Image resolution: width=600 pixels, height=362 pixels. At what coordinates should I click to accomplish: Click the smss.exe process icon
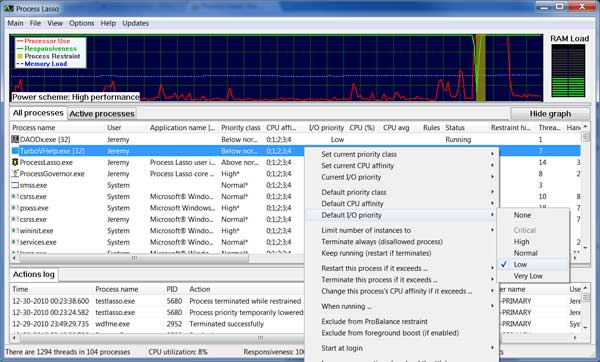point(15,185)
